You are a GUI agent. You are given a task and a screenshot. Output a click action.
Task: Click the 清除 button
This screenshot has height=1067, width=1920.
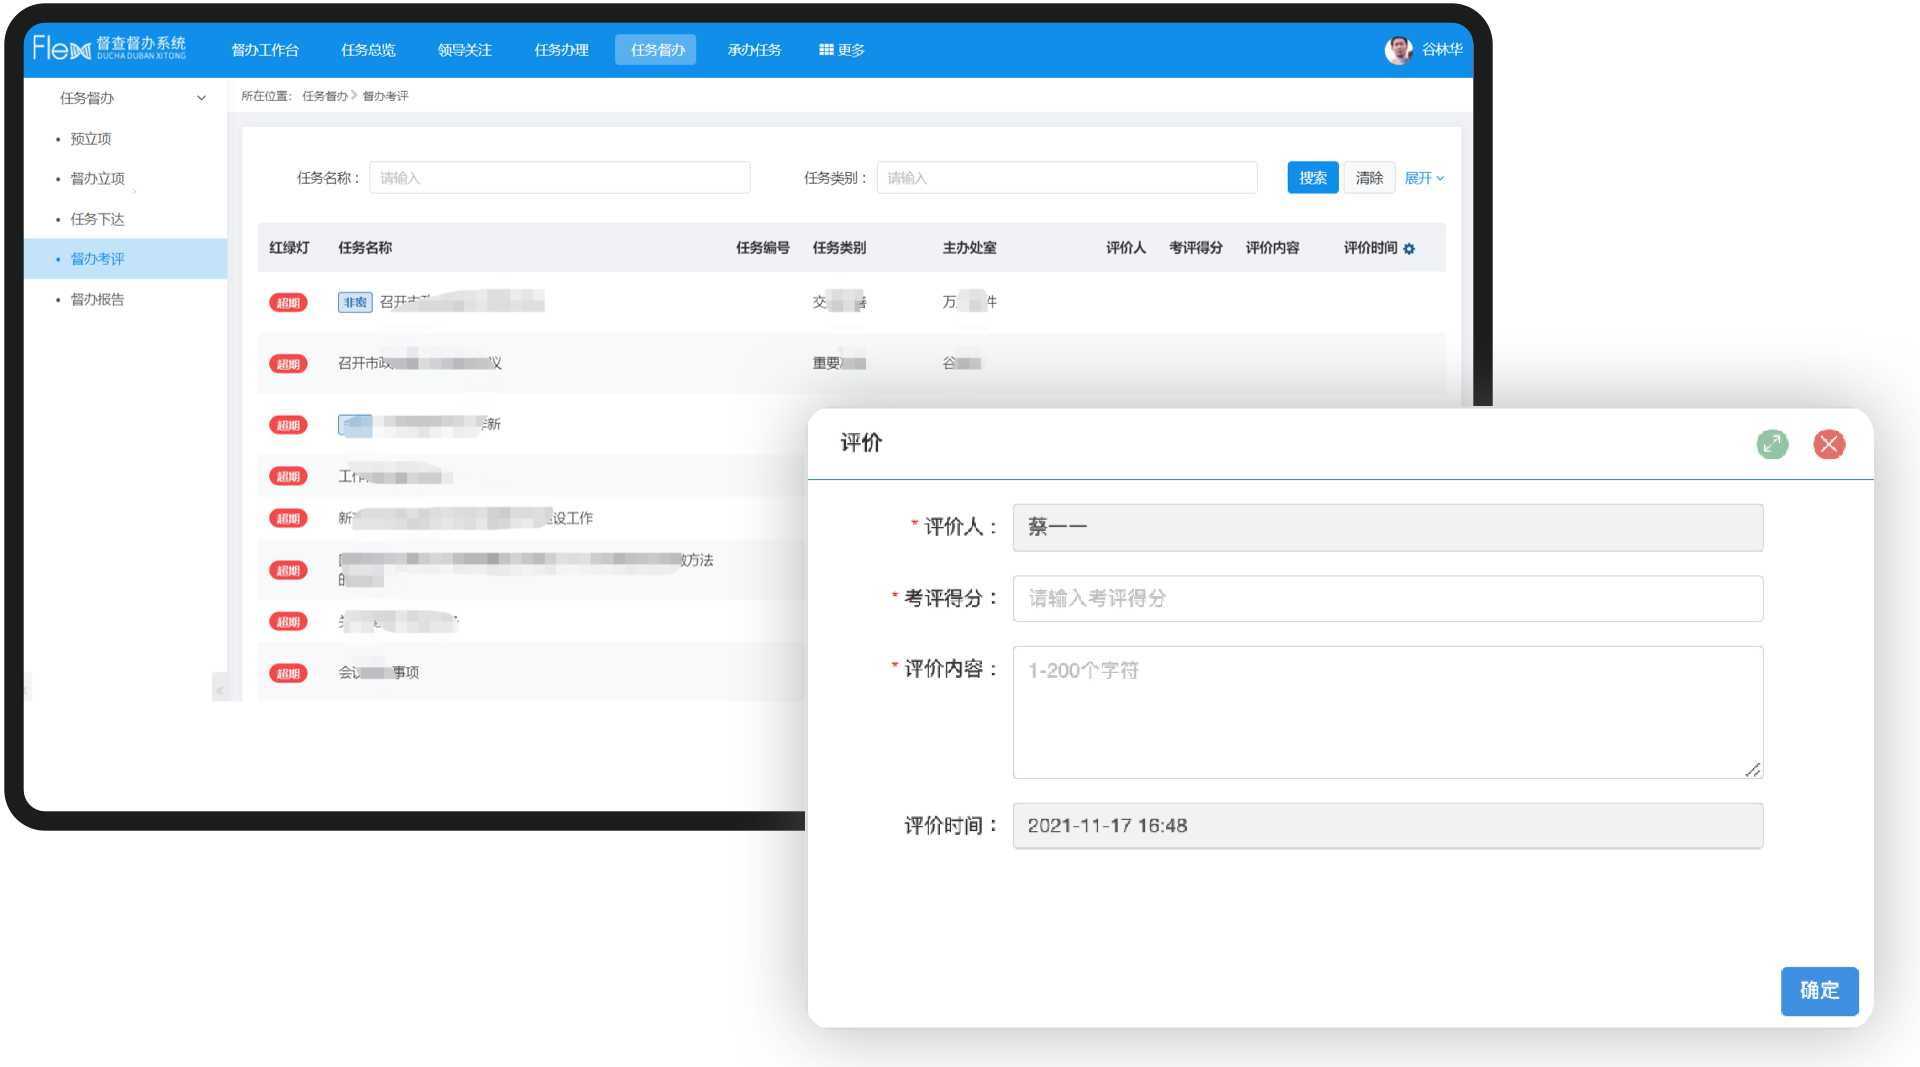coord(1369,178)
